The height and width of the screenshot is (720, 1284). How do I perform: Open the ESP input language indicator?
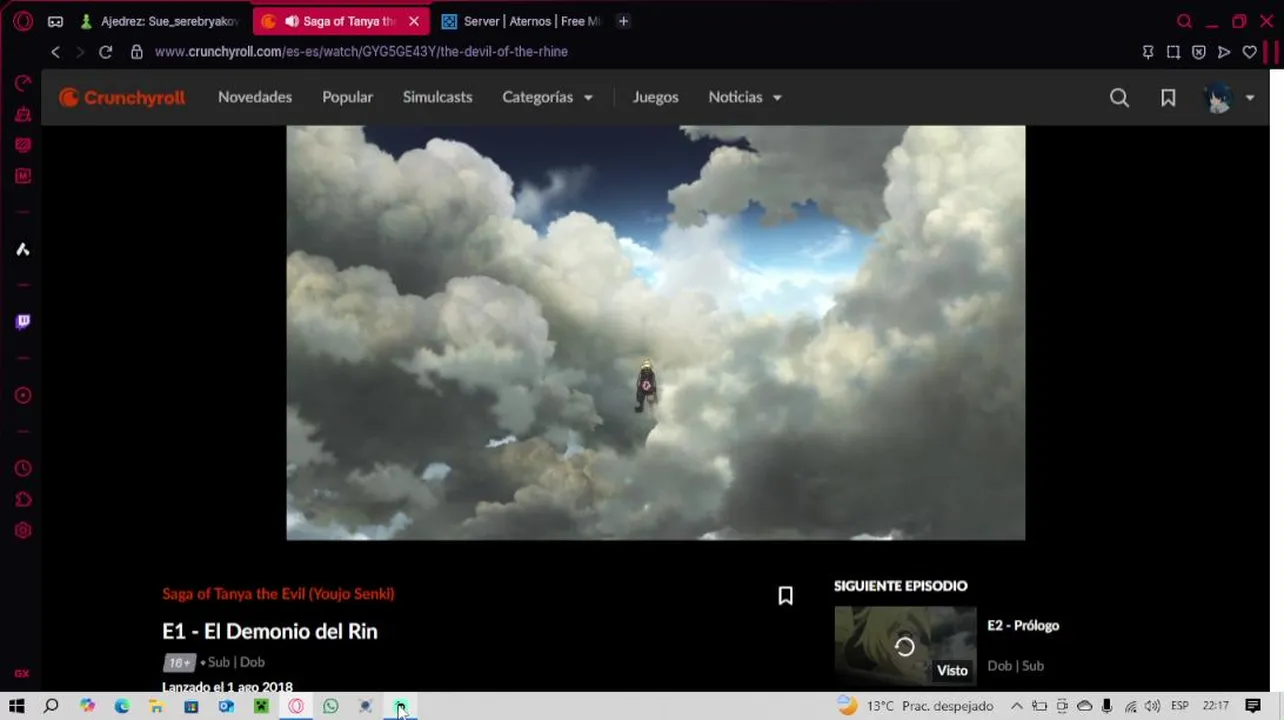coord(1180,706)
